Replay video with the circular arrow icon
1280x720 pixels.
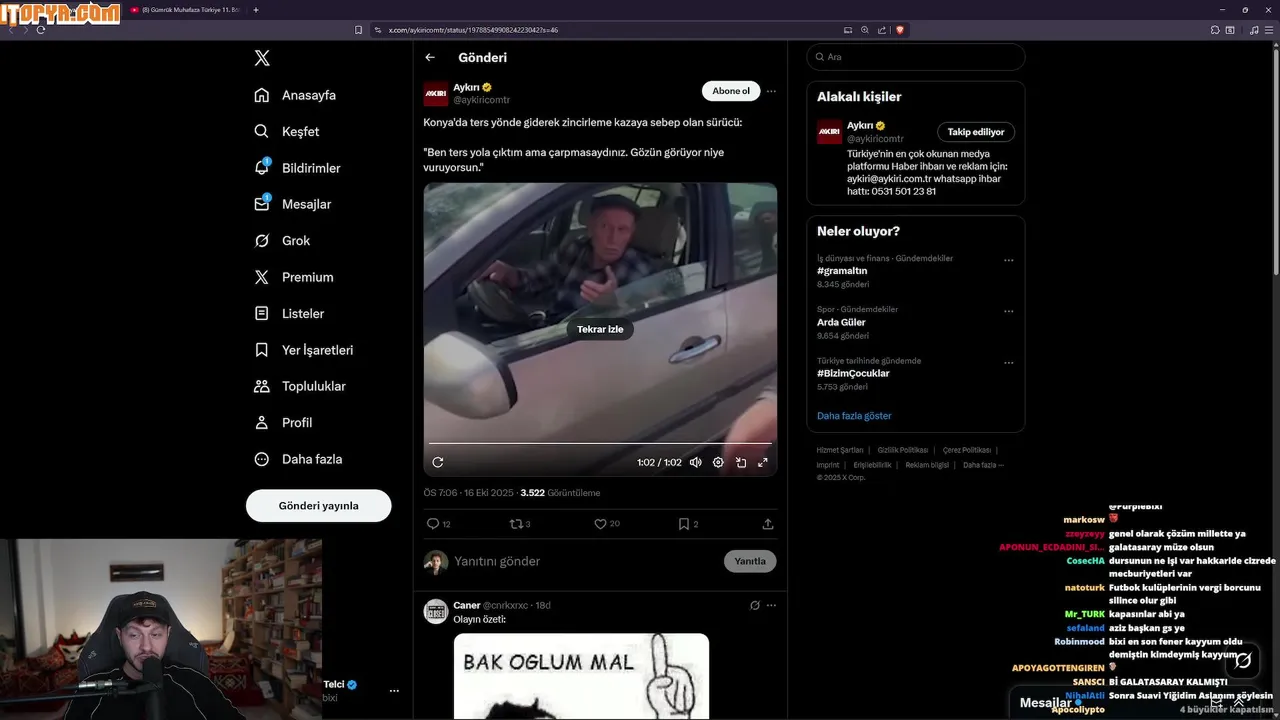tap(437, 462)
